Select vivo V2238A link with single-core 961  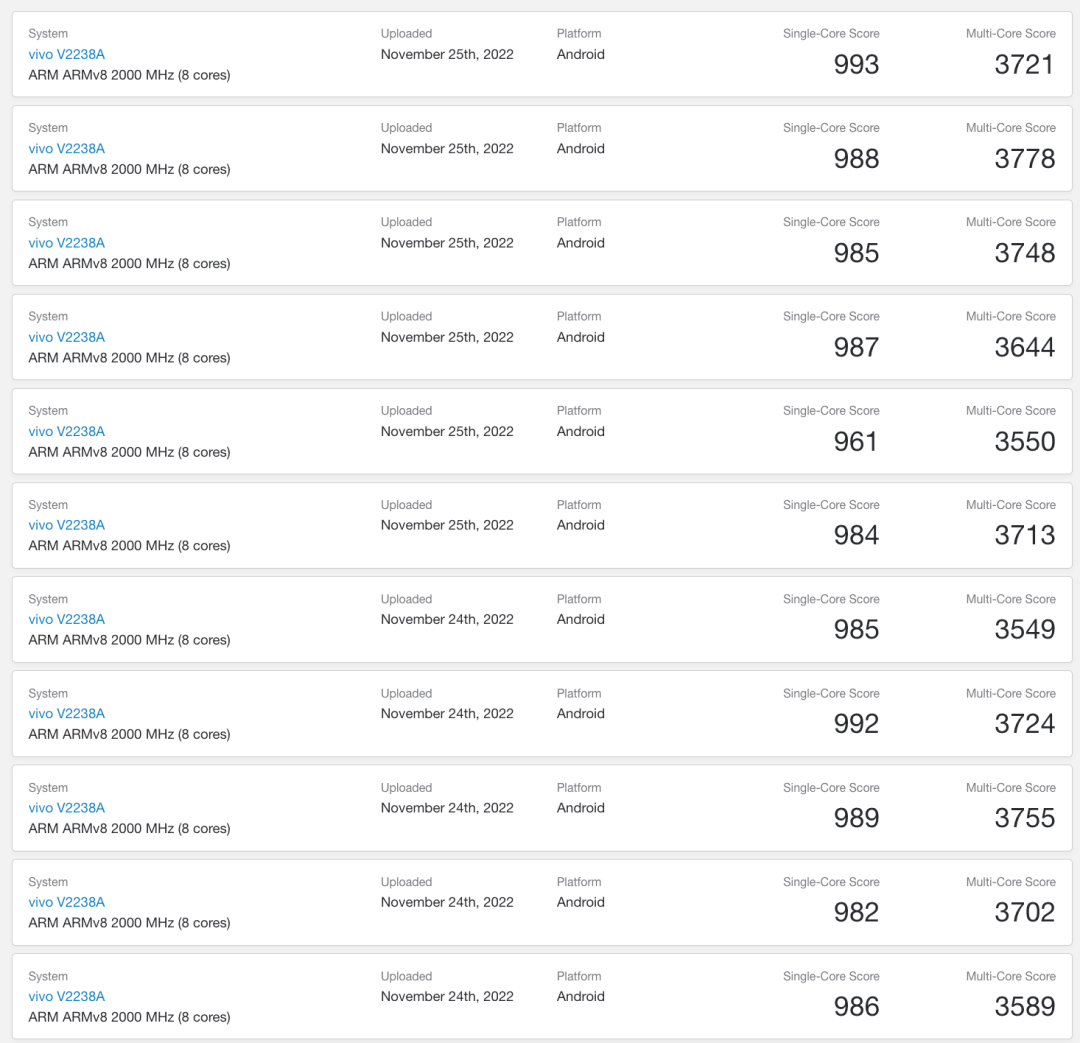[x=66, y=431]
